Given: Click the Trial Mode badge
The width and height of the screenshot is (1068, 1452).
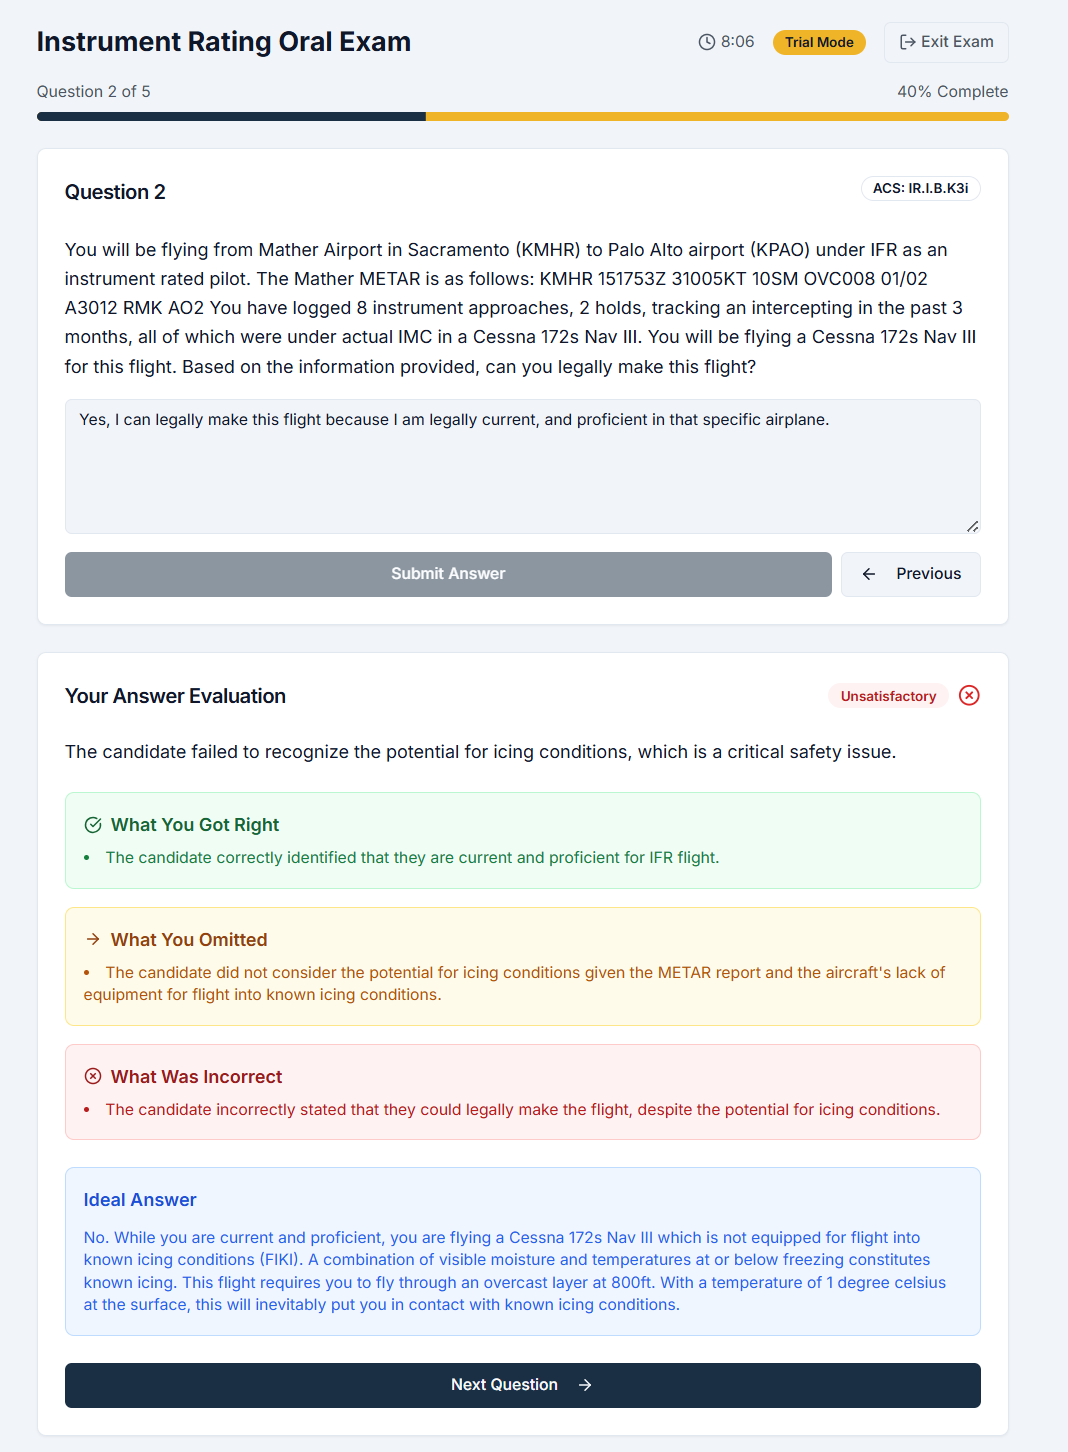Looking at the screenshot, I should click(819, 42).
